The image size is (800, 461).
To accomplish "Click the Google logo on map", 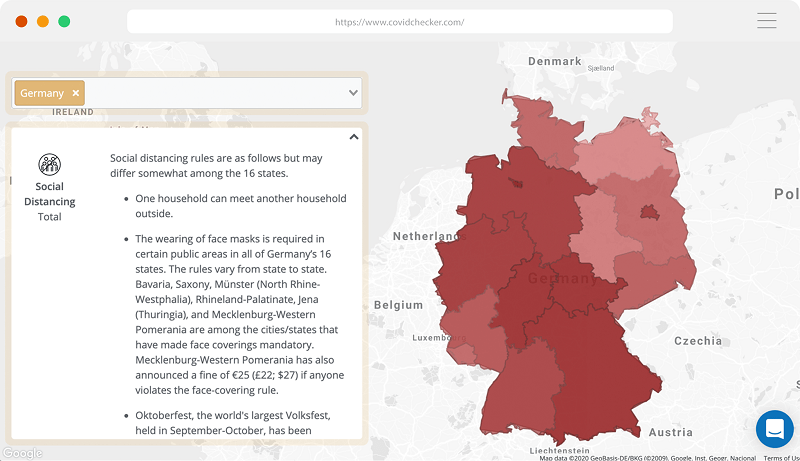I will click(22, 453).
